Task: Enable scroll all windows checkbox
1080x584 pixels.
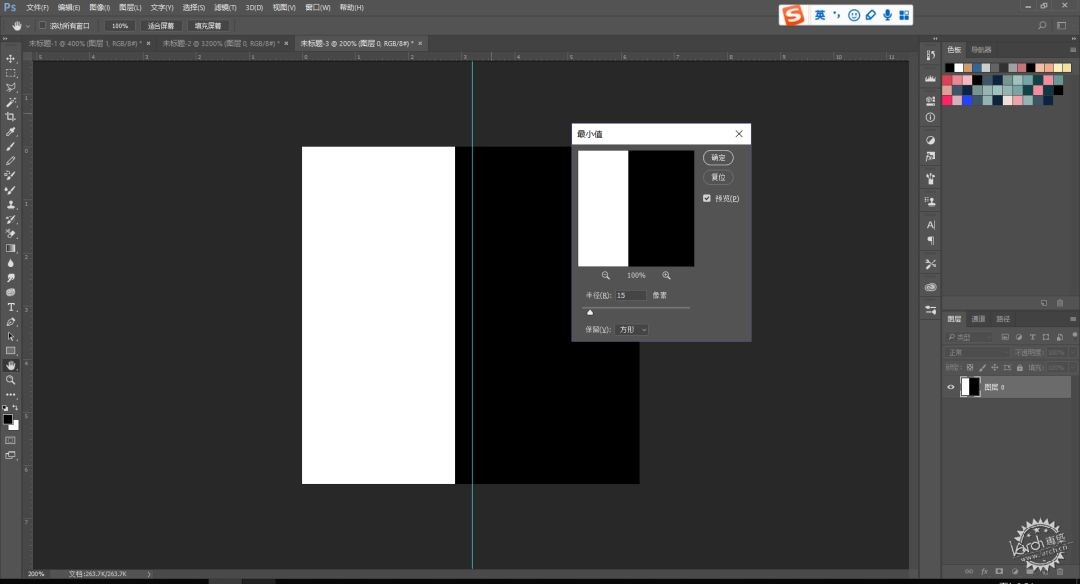Action: coord(43,25)
